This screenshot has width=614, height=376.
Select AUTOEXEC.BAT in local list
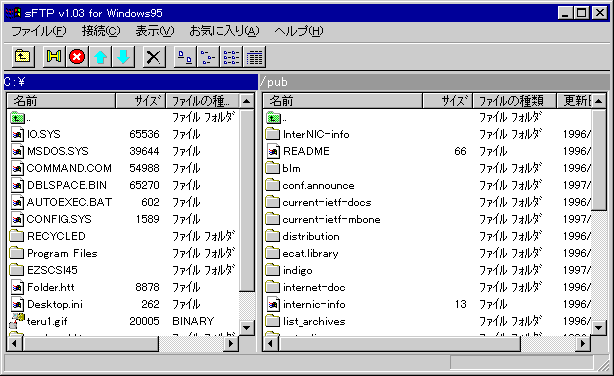coord(69,202)
